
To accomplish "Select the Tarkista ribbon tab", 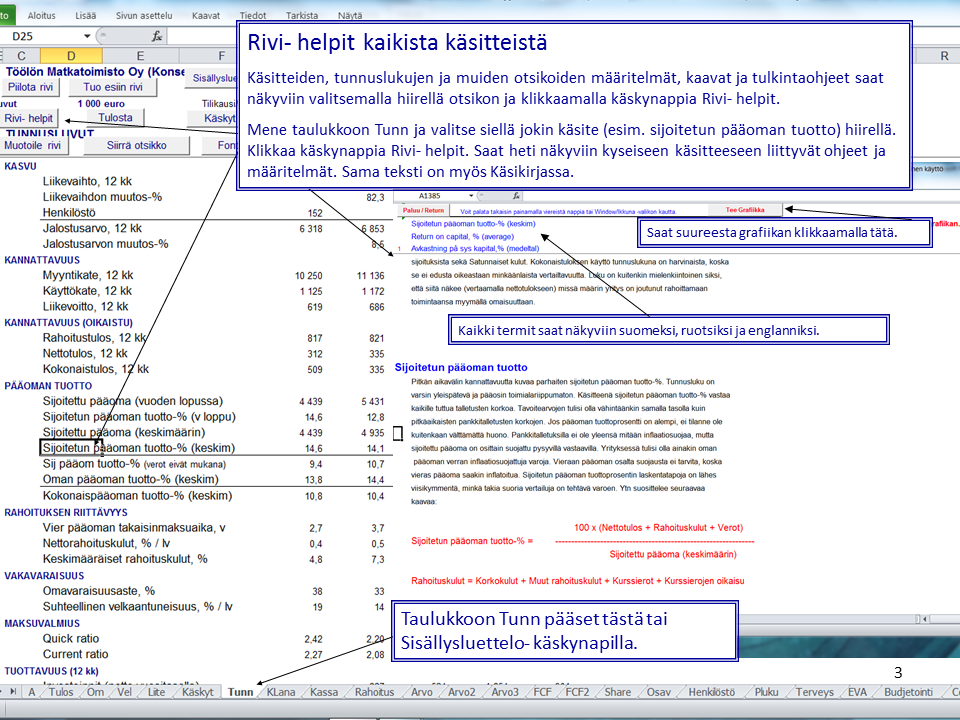I will click(x=302, y=15).
